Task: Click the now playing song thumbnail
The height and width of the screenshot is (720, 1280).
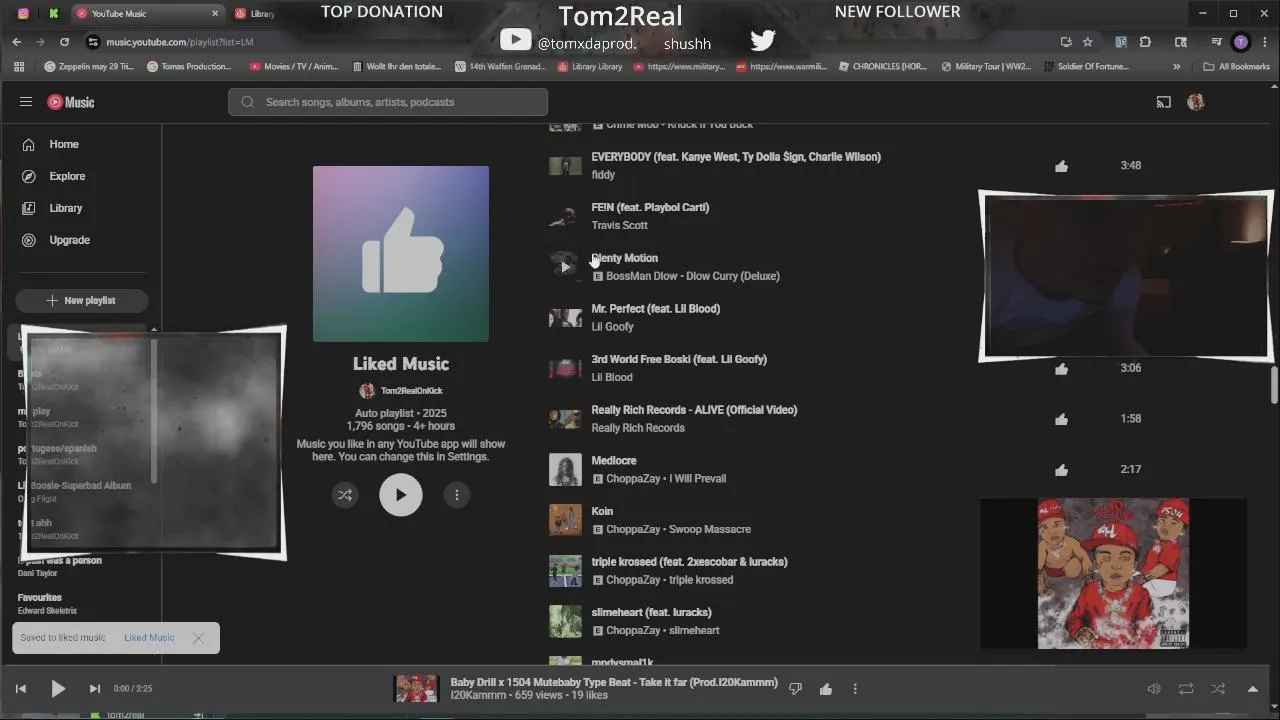Action: point(417,689)
